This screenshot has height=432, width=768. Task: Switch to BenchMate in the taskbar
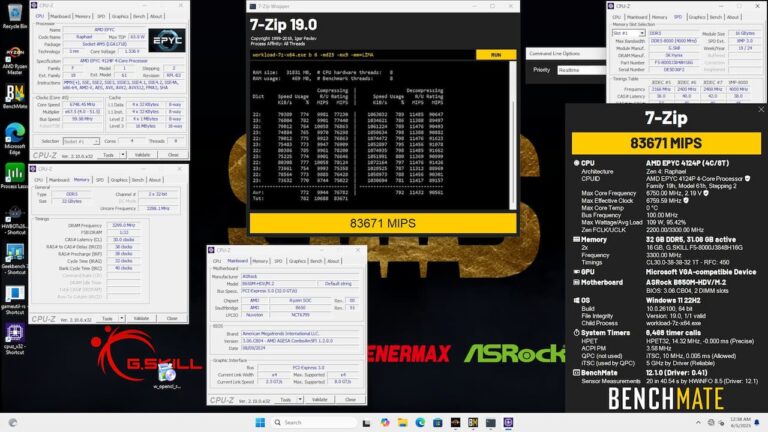[x=473, y=422]
